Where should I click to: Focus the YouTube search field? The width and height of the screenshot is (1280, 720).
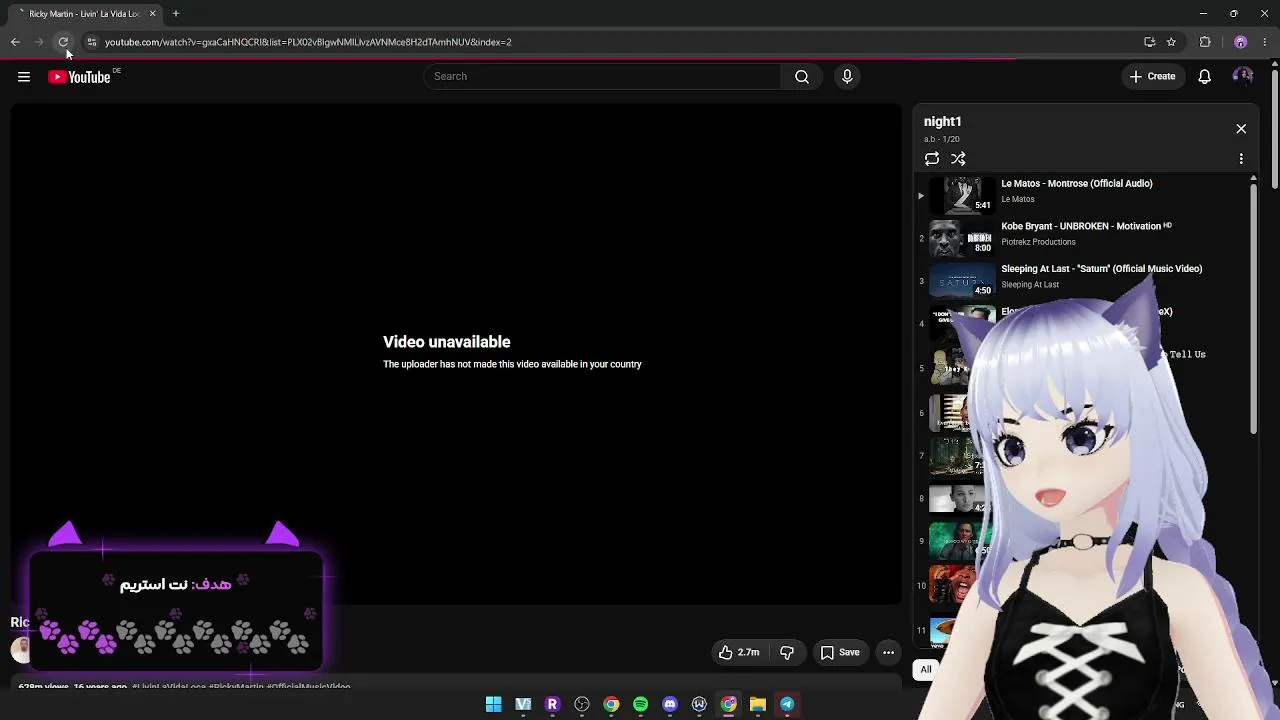tap(602, 77)
